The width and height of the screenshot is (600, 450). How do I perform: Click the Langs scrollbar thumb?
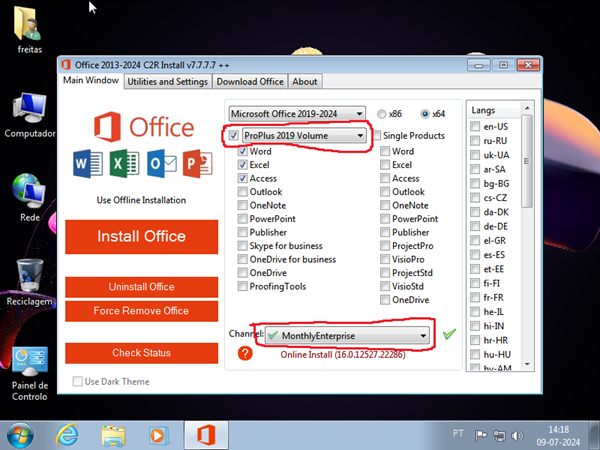click(x=527, y=161)
